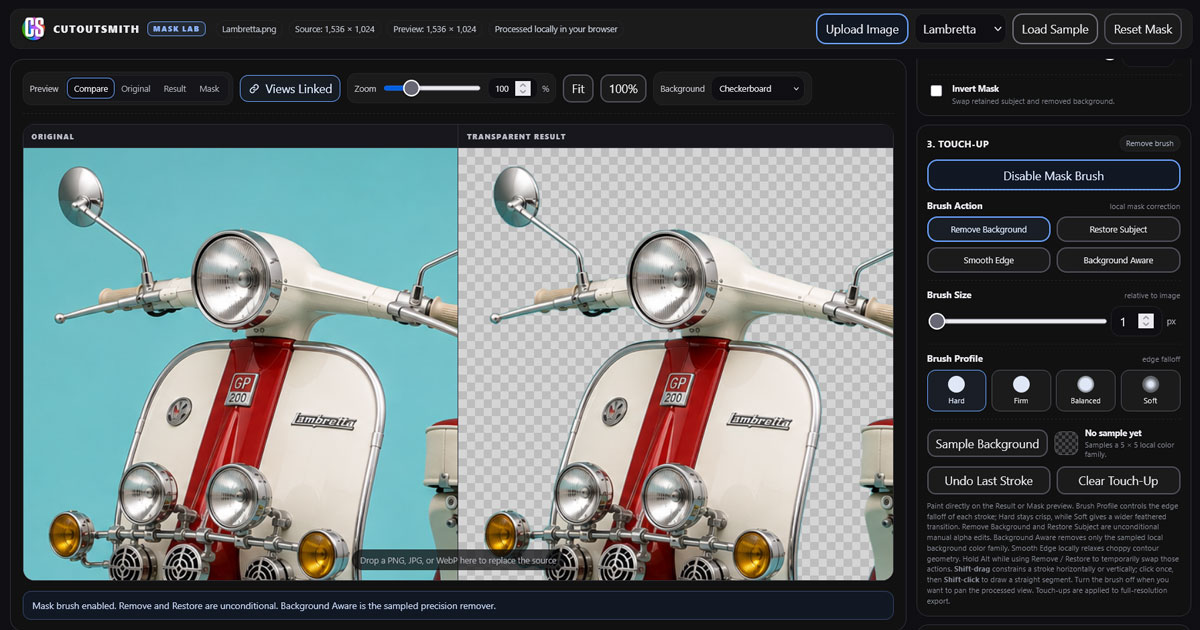Click the drop PNG, JPG, or WebP hint

coord(458,561)
